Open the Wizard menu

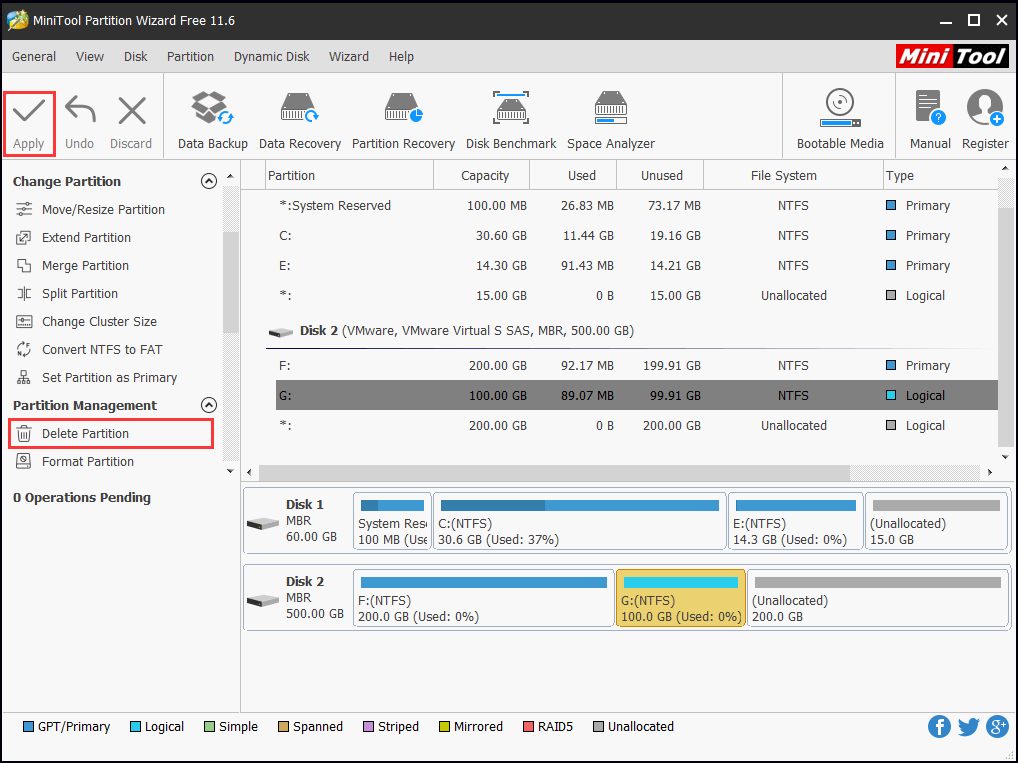click(349, 56)
